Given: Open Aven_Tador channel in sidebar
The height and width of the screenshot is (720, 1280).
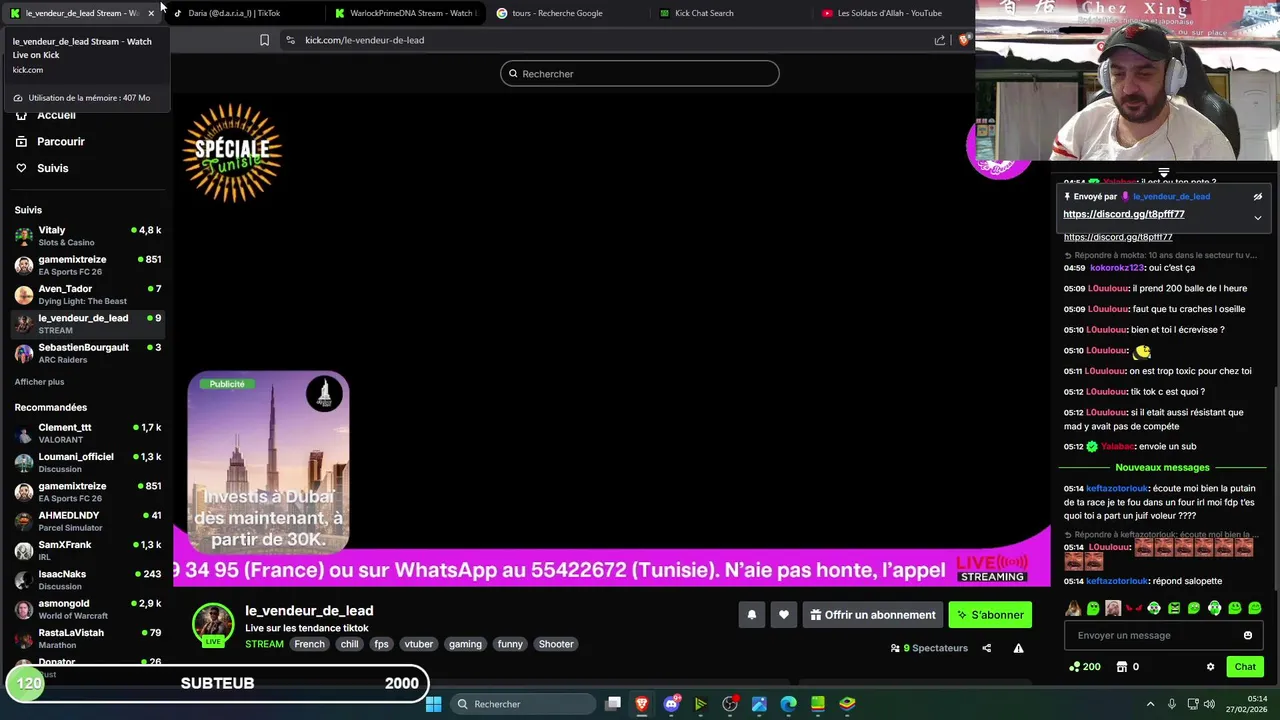Looking at the screenshot, I should click(x=86, y=295).
